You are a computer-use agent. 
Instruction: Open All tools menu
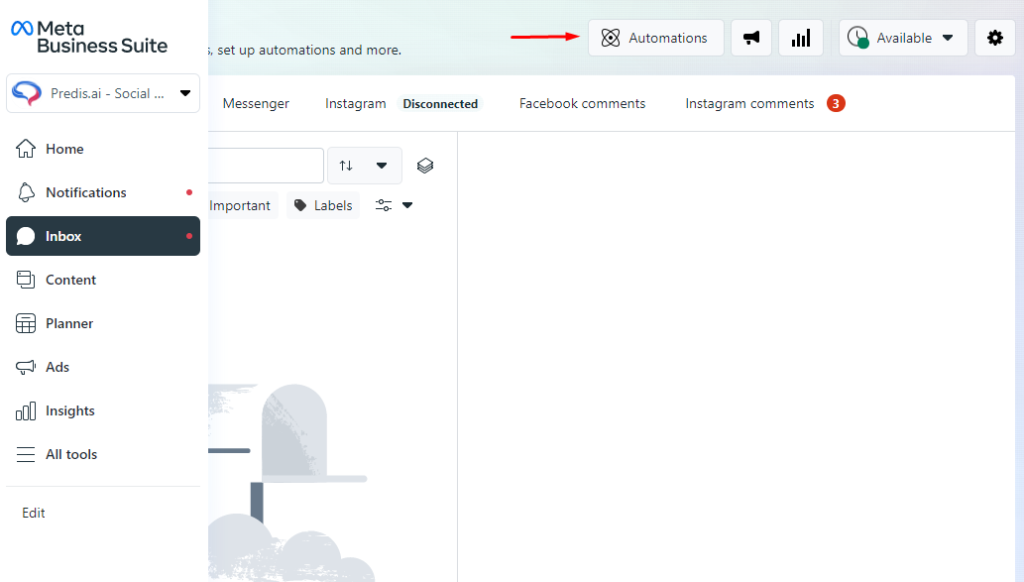click(103, 454)
